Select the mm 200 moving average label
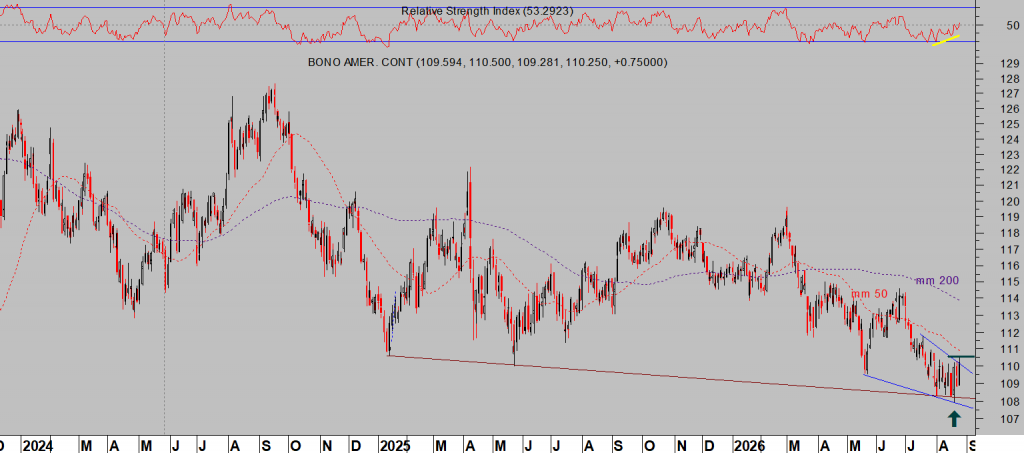 click(937, 281)
